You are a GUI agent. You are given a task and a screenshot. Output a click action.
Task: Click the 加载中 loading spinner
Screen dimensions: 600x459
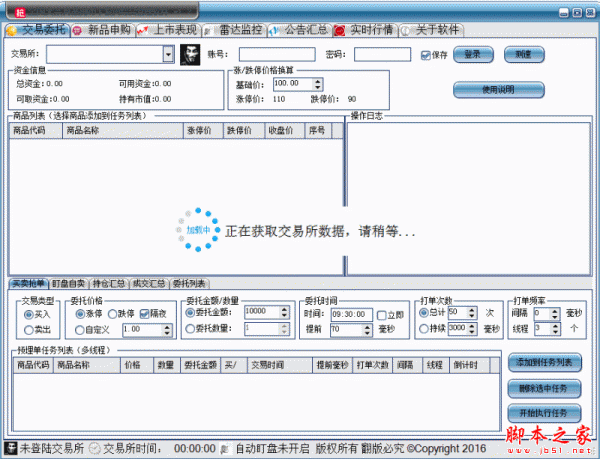[x=198, y=230]
